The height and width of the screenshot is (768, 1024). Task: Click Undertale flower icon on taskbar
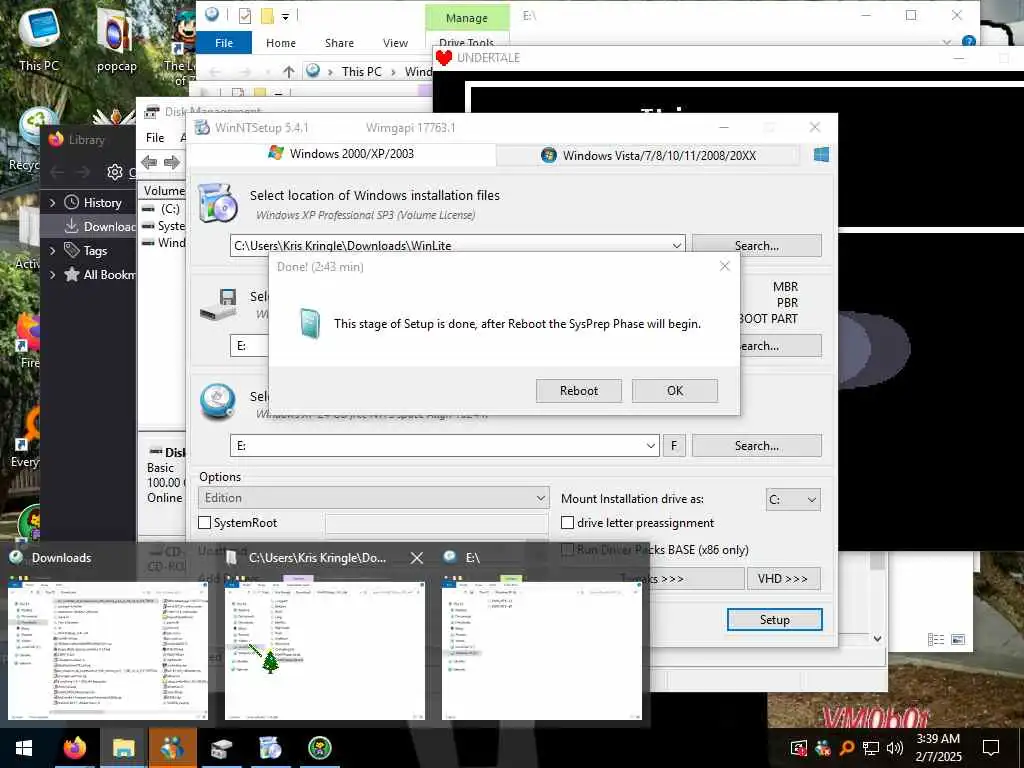(x=319, y=748)
